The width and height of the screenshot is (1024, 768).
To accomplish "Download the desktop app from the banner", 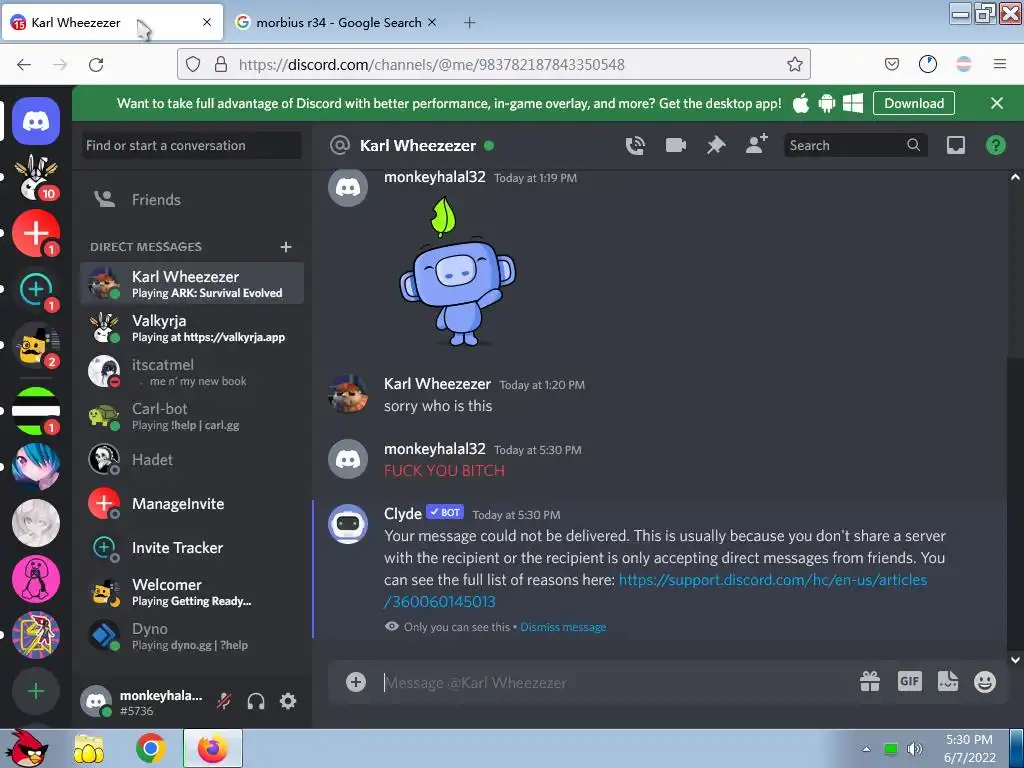I will click(914, 103).
